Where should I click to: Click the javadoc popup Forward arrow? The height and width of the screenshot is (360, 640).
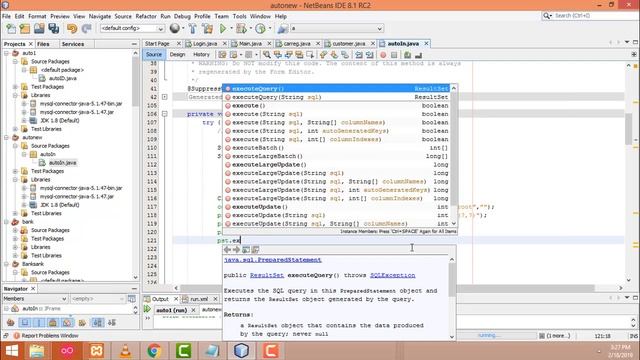(236, 249)
